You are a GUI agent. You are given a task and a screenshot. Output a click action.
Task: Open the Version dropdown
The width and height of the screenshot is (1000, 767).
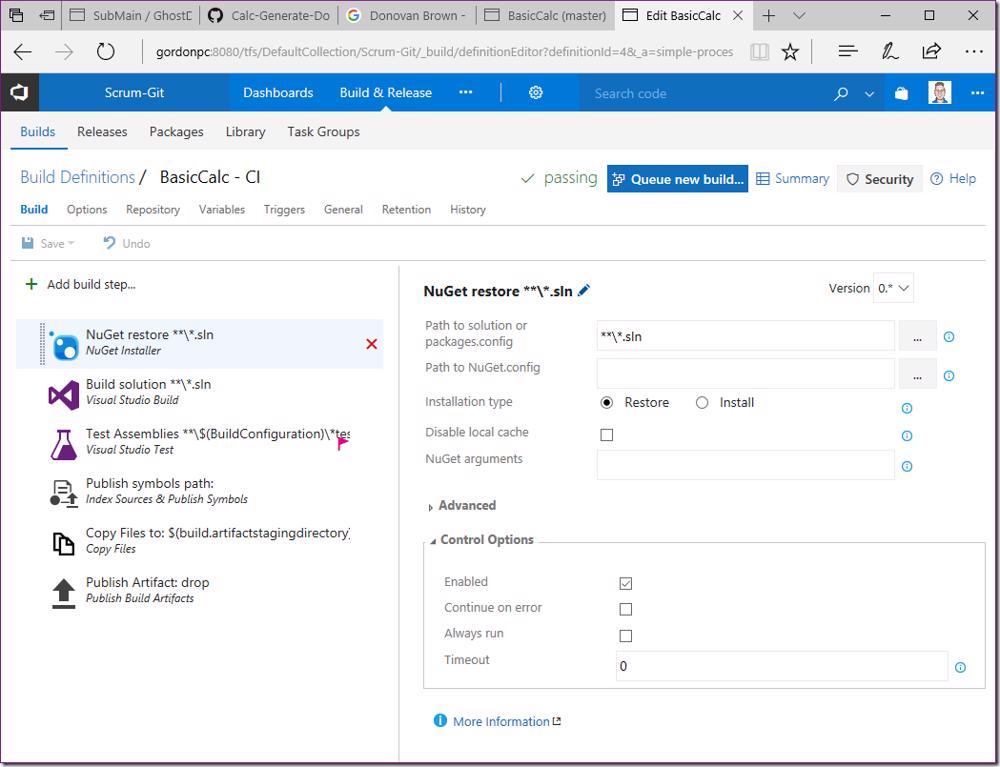[x=893, y=288]
